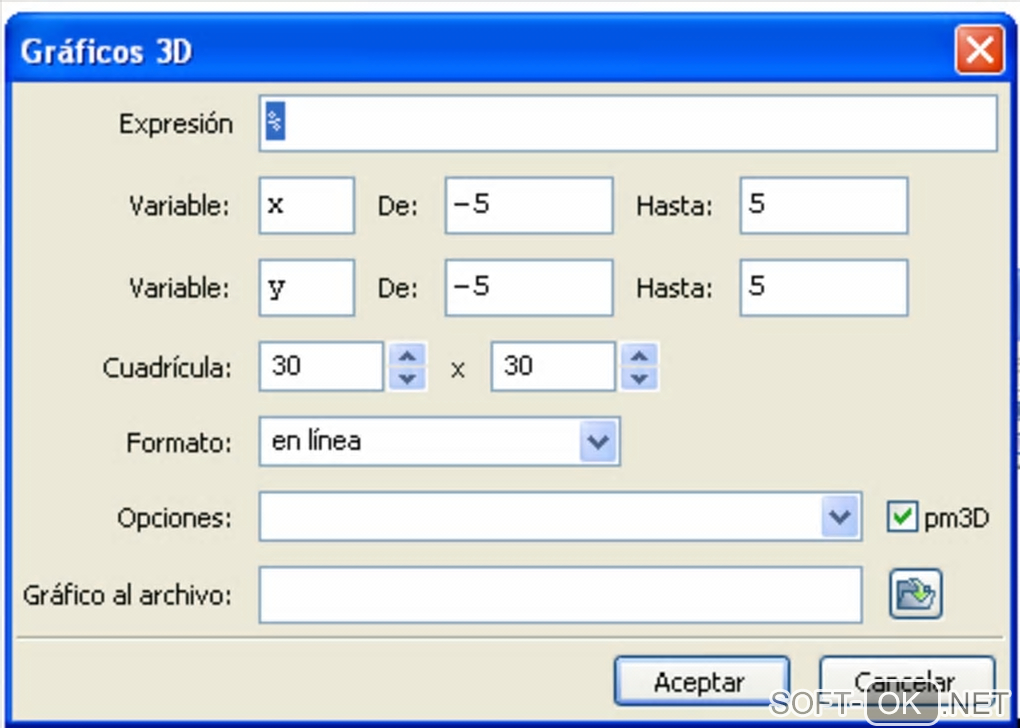Increase the first Cuadrícula value
This screenshot has width=1020, height=728.
tap(406, 356)
